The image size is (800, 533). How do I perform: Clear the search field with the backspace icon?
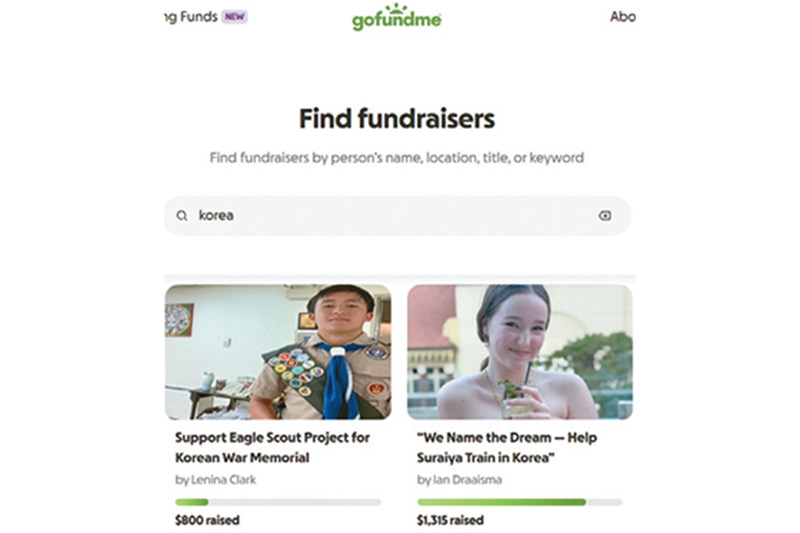[x=605, y=216]
